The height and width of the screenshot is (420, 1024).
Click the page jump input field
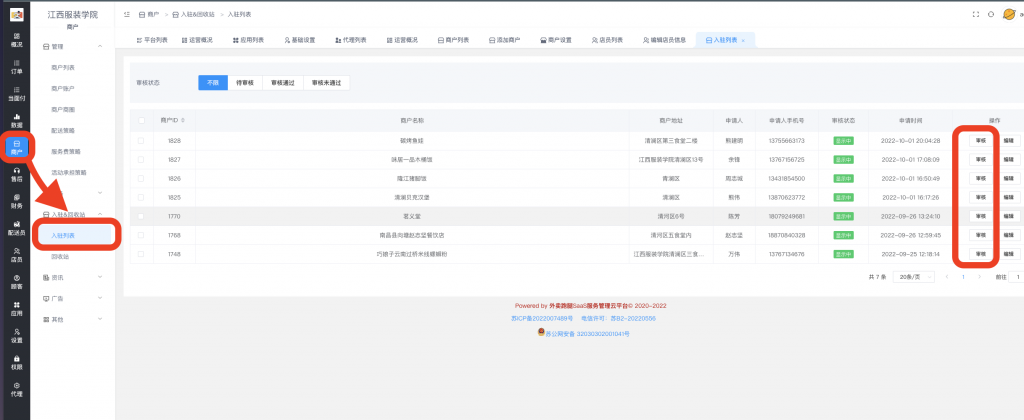pyautogui.click(x=1016, y=276)
